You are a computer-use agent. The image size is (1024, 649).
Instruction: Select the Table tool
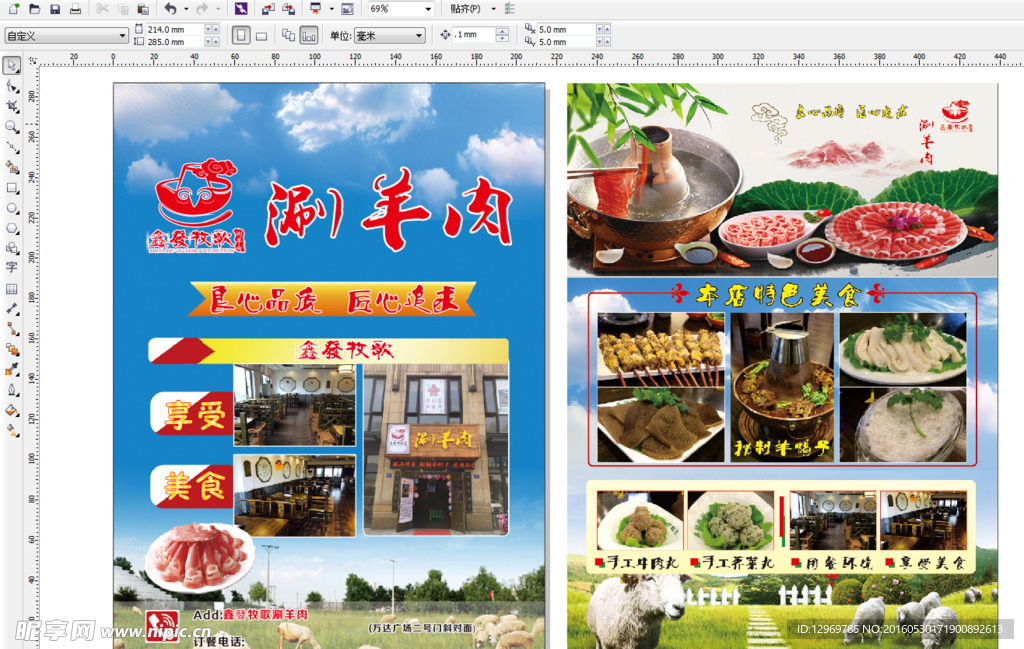(12, 289)
